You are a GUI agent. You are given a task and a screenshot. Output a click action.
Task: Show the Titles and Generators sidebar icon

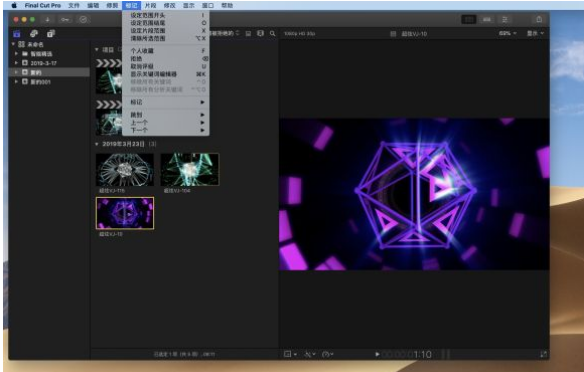click(51, 34)
